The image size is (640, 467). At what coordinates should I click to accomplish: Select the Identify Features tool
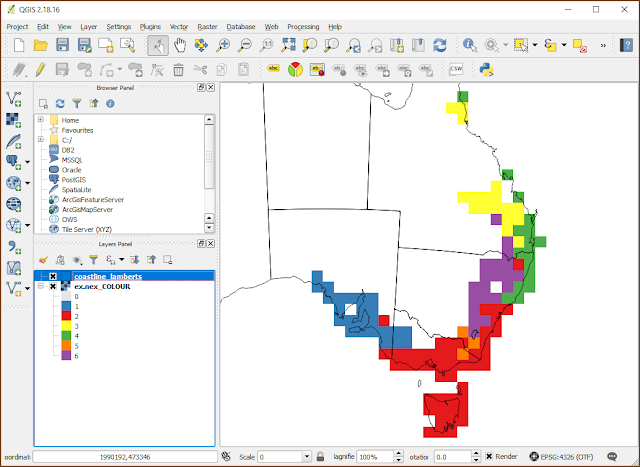470,45
